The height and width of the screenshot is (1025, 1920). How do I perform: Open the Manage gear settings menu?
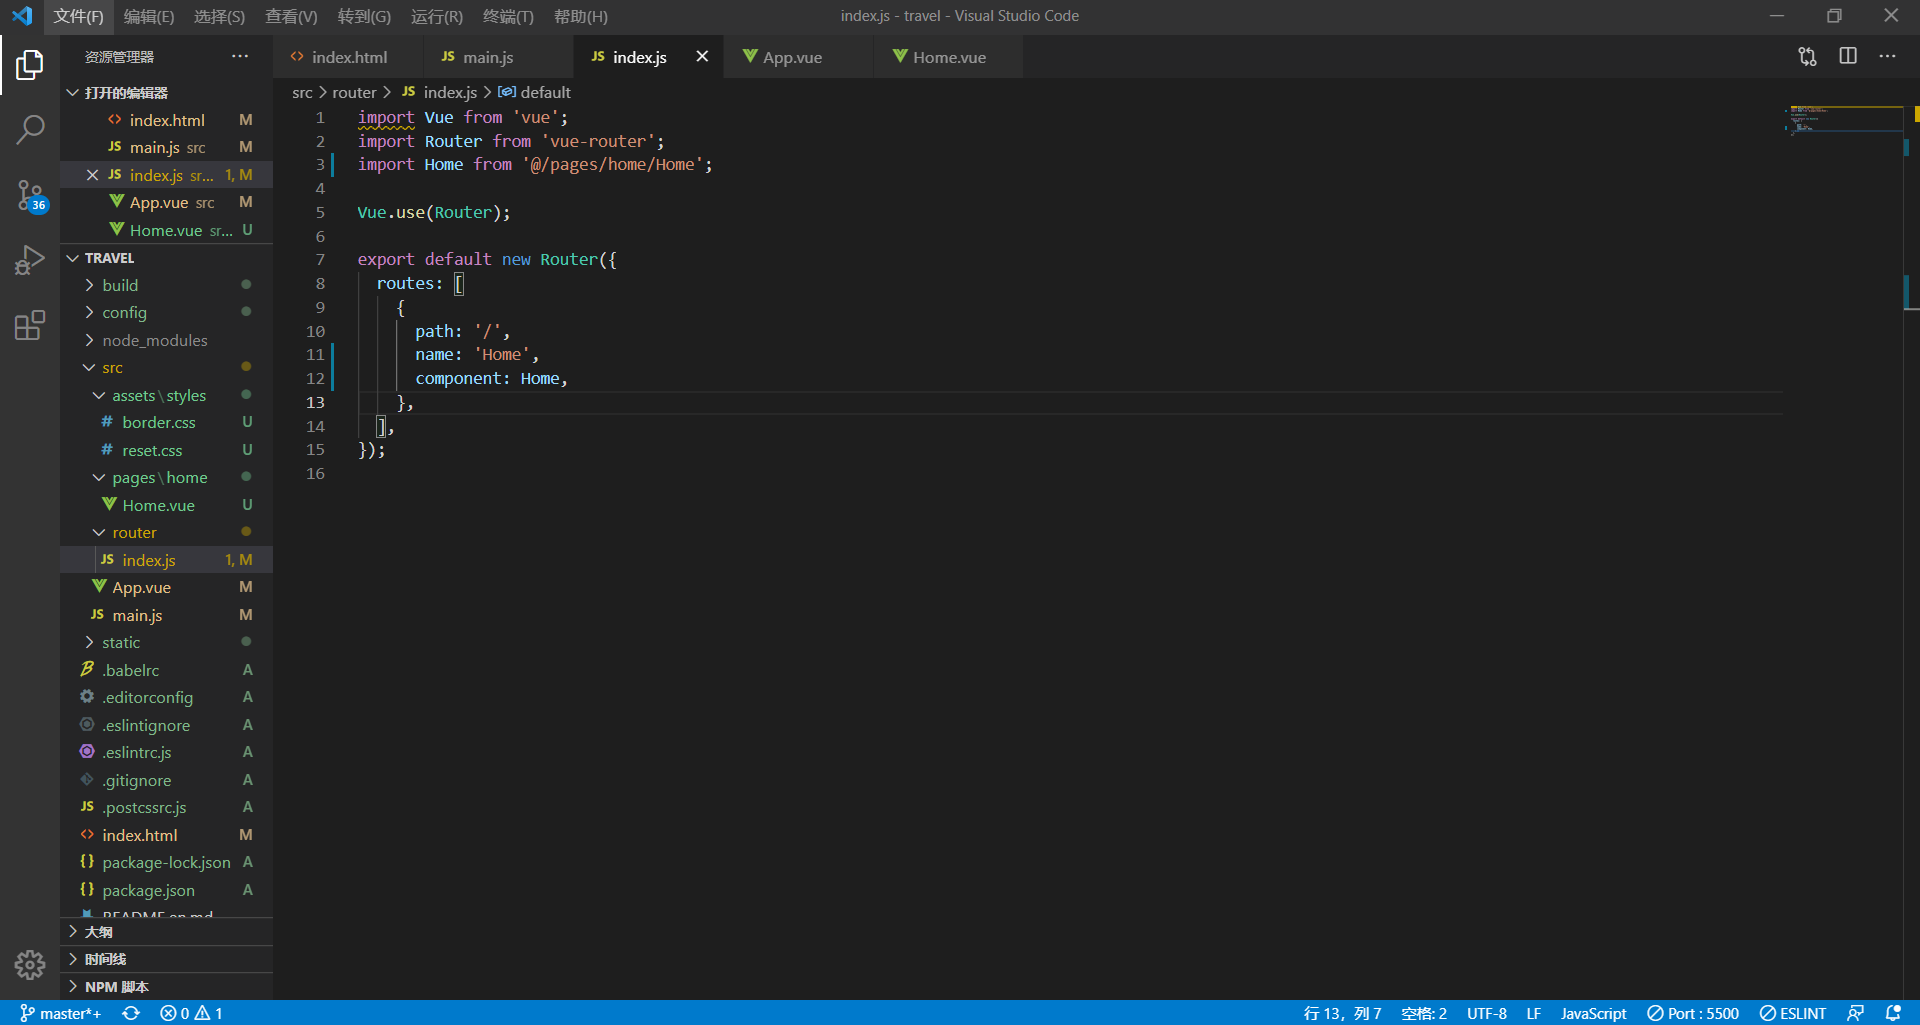pos(30,964)
